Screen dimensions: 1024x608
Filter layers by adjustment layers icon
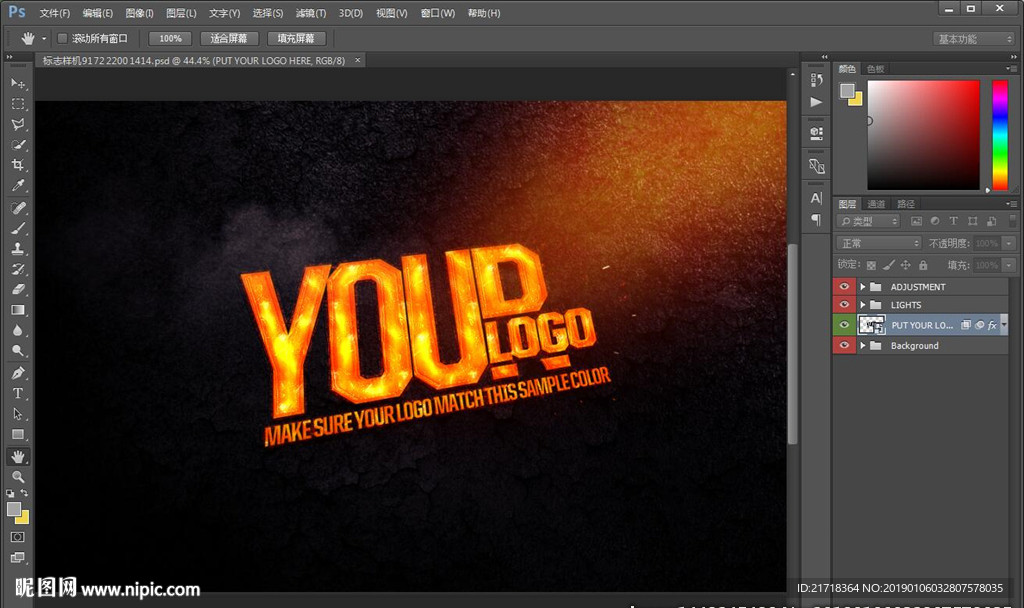click(x=935, y=221)
